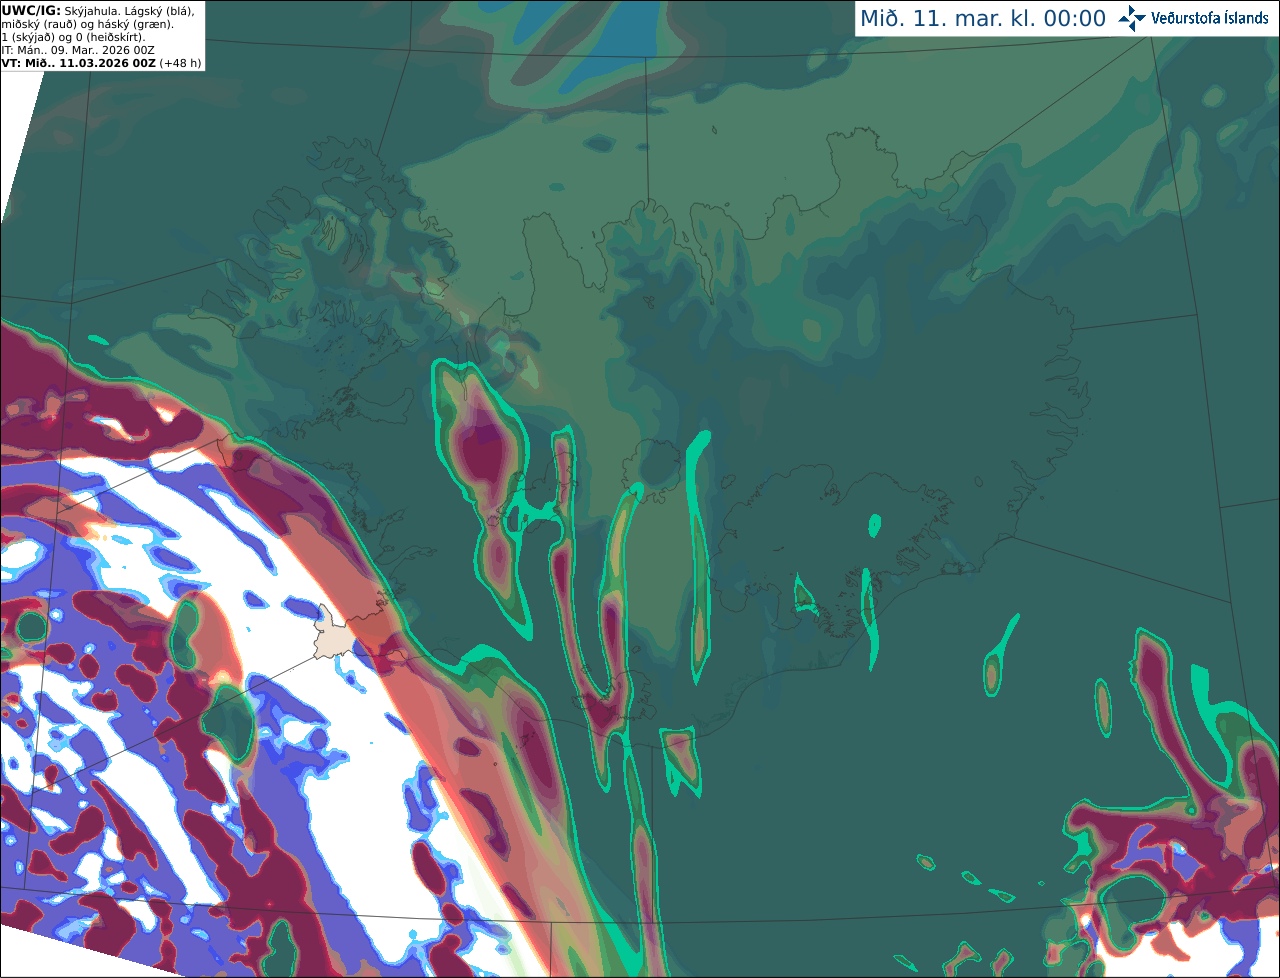Click the "IT: Mán.. 09. Mar.. 2026 00Z" line
1280x978 pixels.
pos(78,50)
